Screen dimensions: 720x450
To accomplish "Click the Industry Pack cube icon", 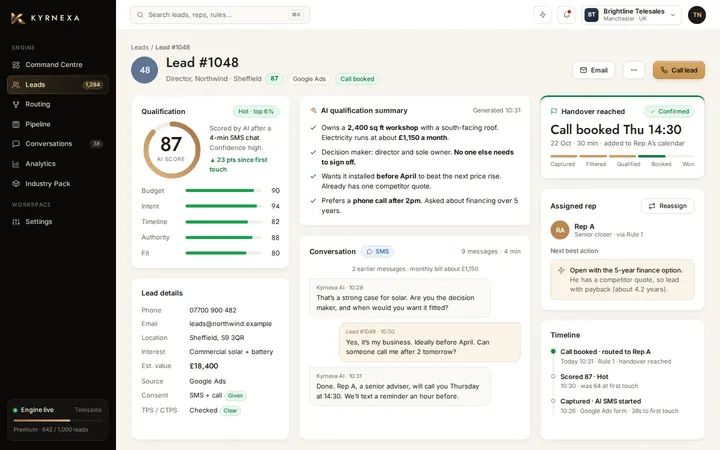I will [16, 184].
